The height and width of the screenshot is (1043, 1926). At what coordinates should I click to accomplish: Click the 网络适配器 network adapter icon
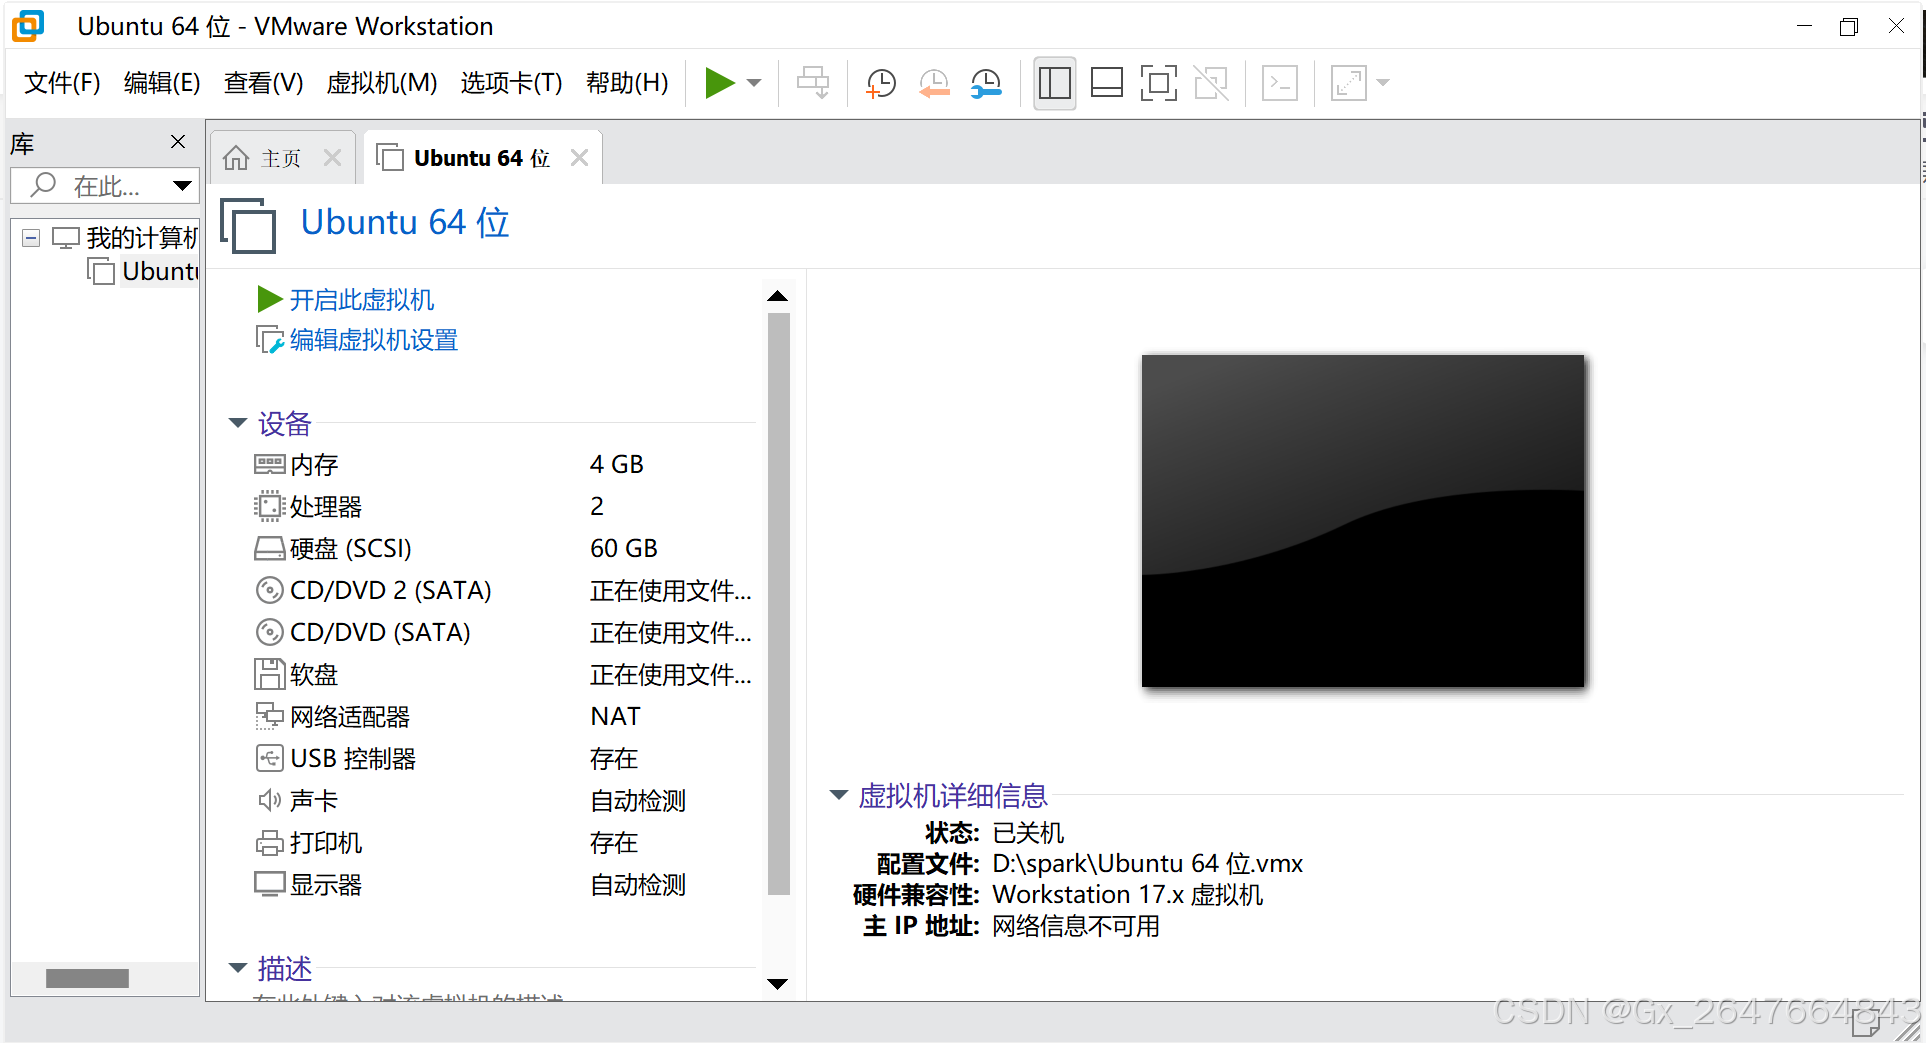(269, 717)
